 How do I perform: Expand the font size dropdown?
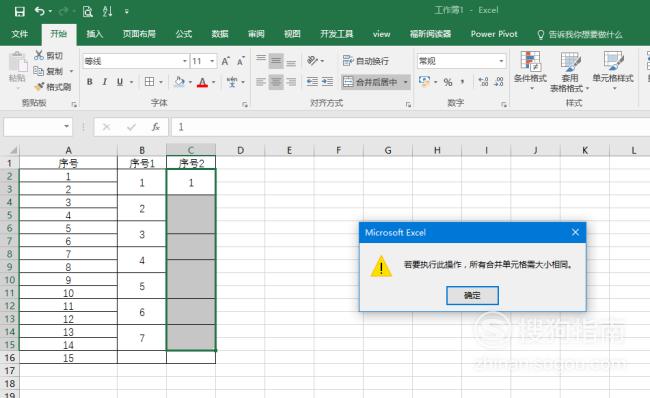212,61
